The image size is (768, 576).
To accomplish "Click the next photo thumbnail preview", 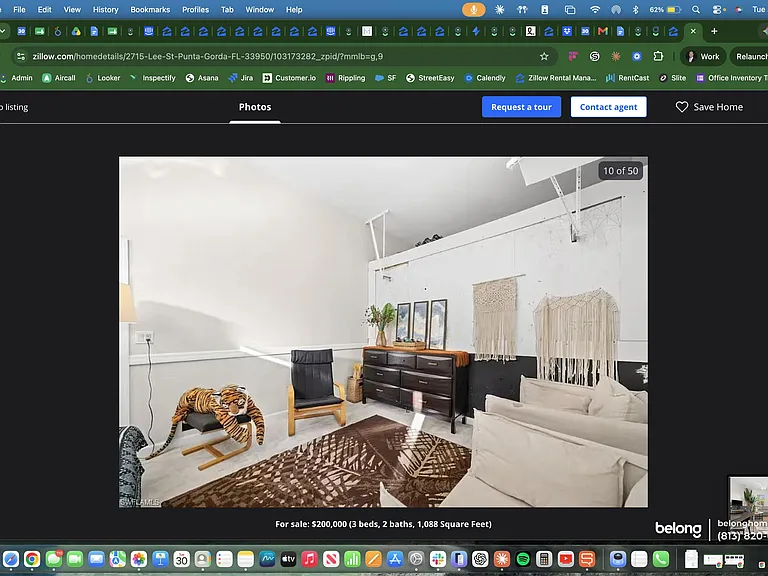I will click(748, 502).
